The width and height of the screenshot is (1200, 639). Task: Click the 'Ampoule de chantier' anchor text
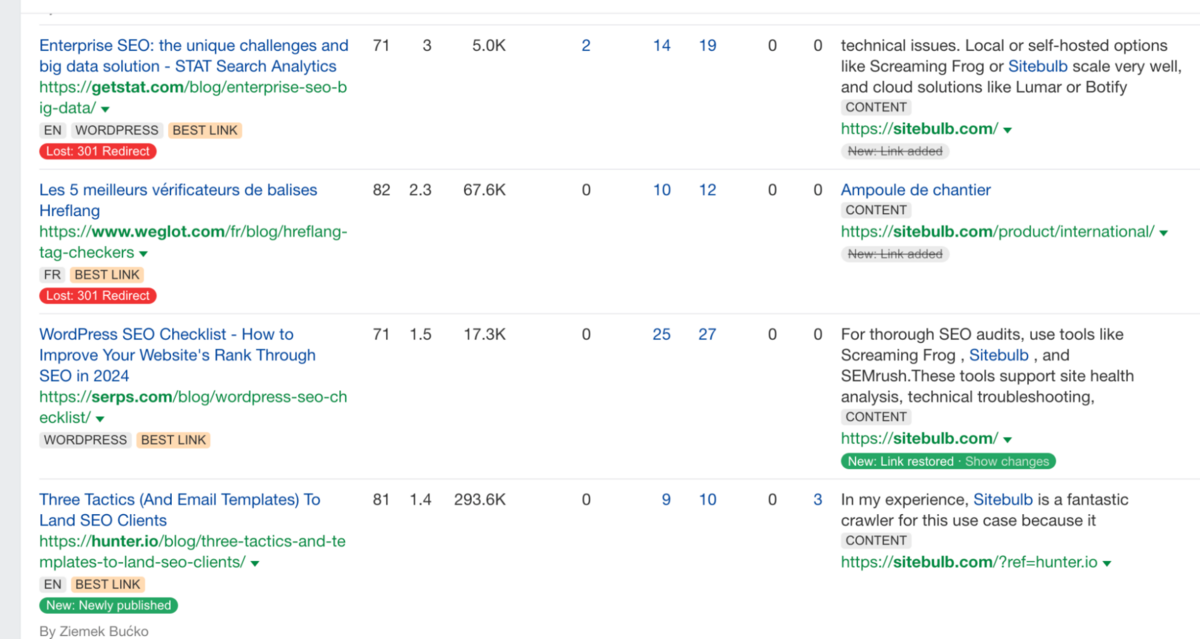point(915,190)
